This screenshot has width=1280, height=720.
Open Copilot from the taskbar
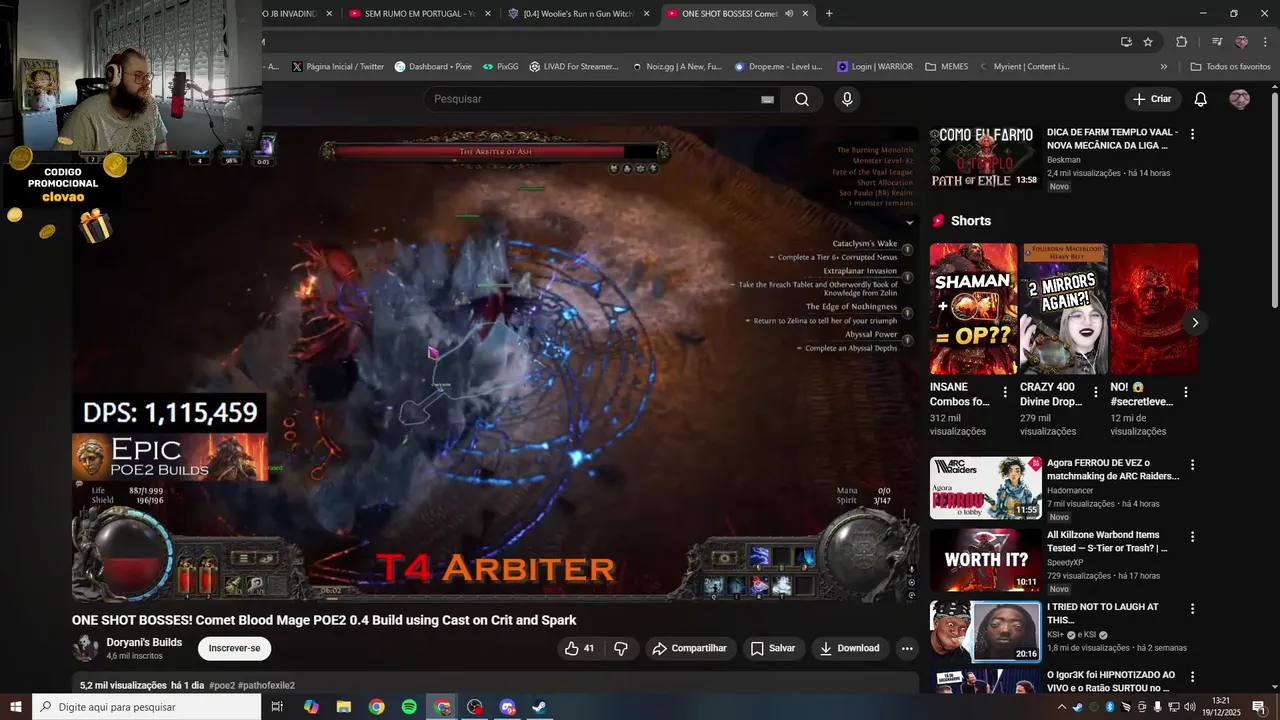click(311, 707)
